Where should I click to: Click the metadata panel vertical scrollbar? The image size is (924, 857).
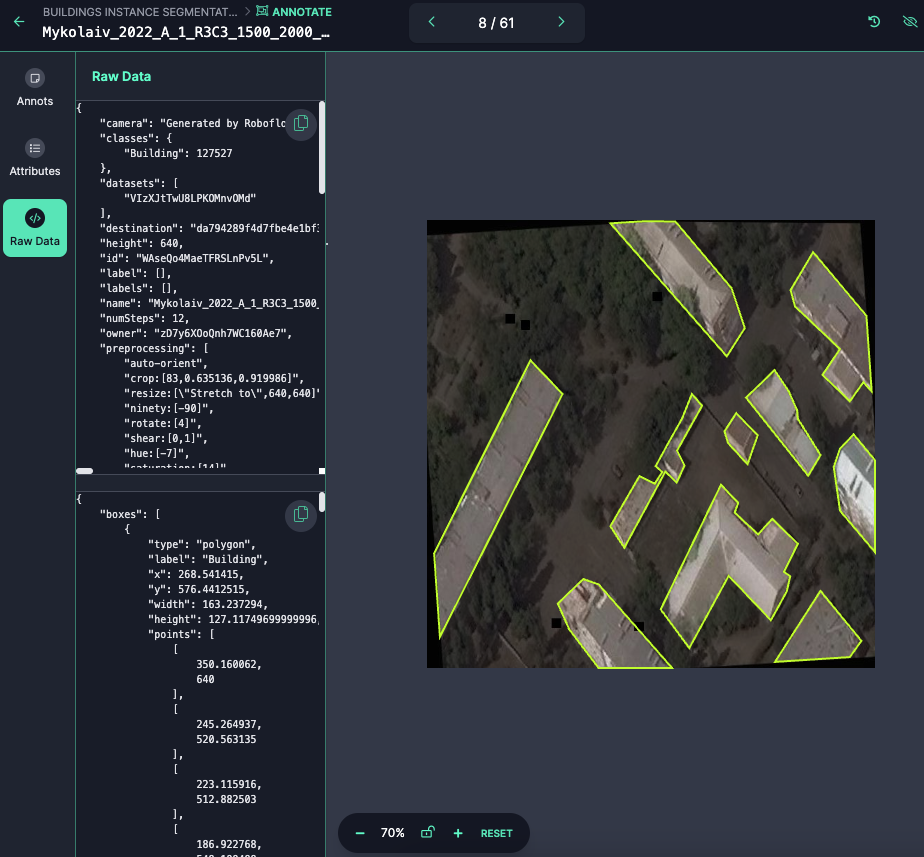[322, 147]
